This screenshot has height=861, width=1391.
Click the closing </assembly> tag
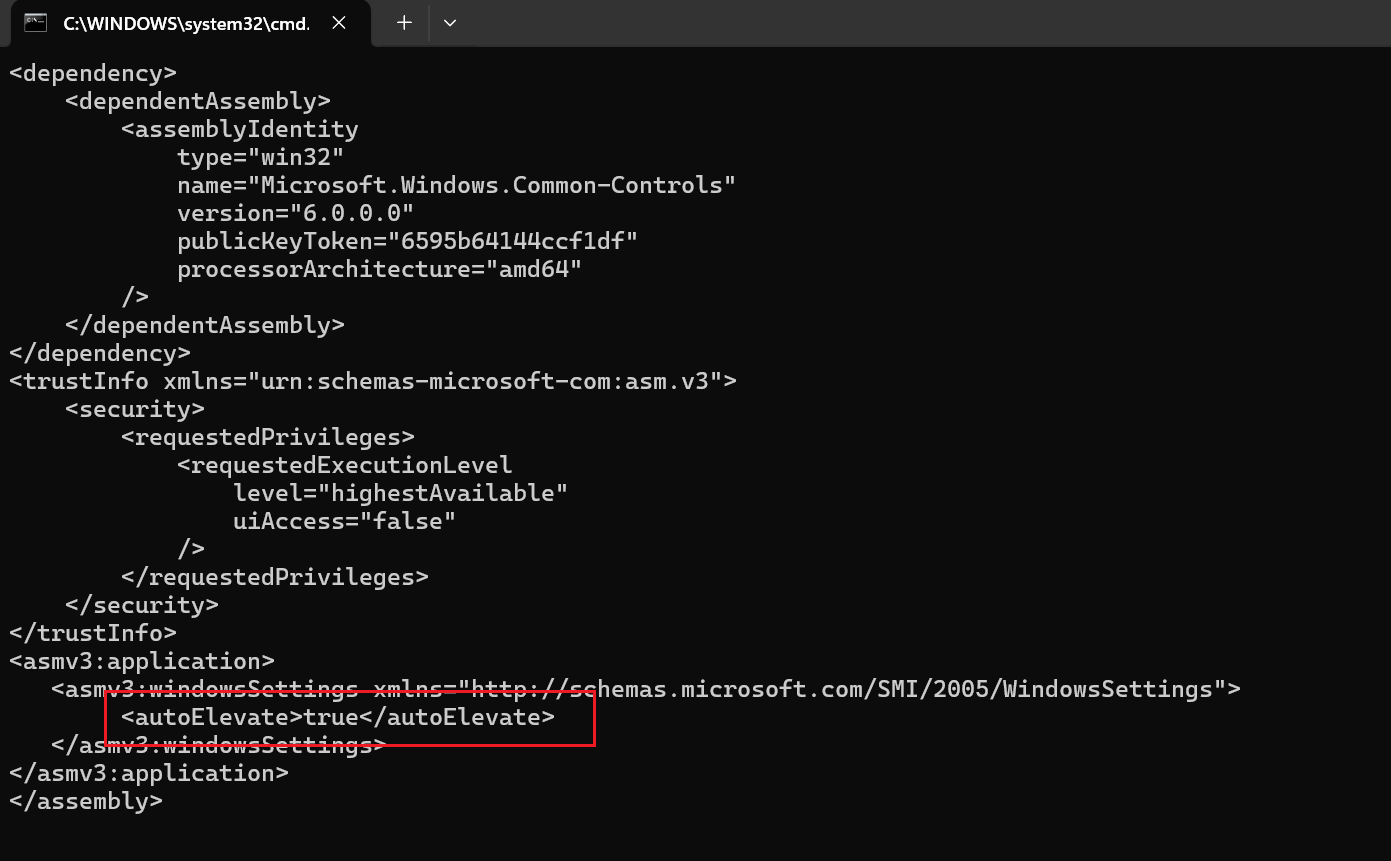coord(85,801)
